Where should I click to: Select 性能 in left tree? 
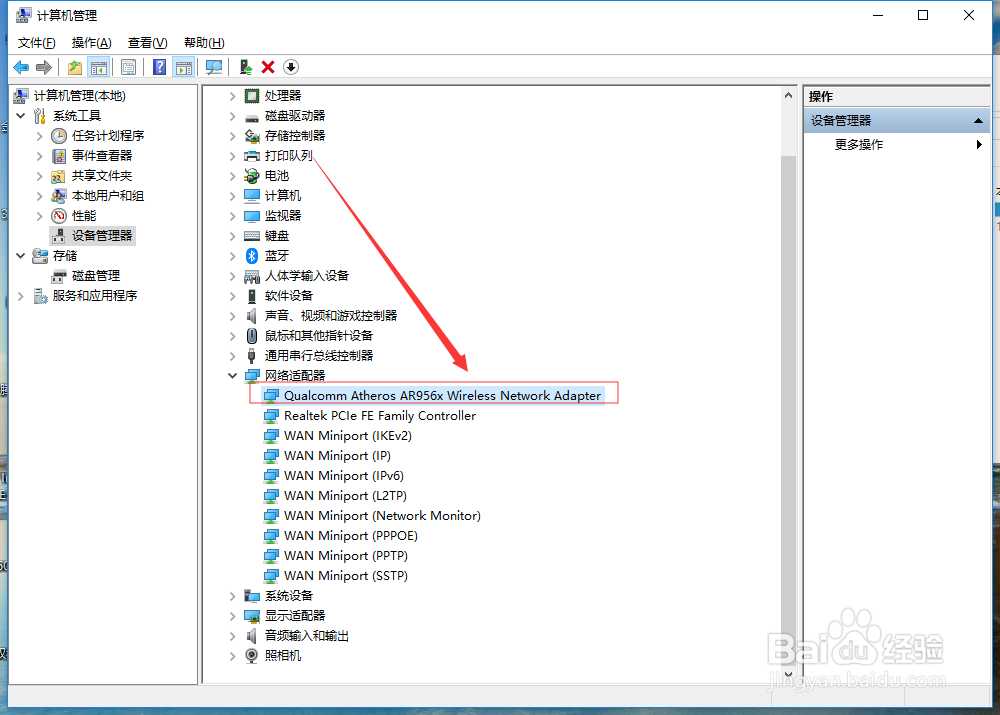[84, 216]
